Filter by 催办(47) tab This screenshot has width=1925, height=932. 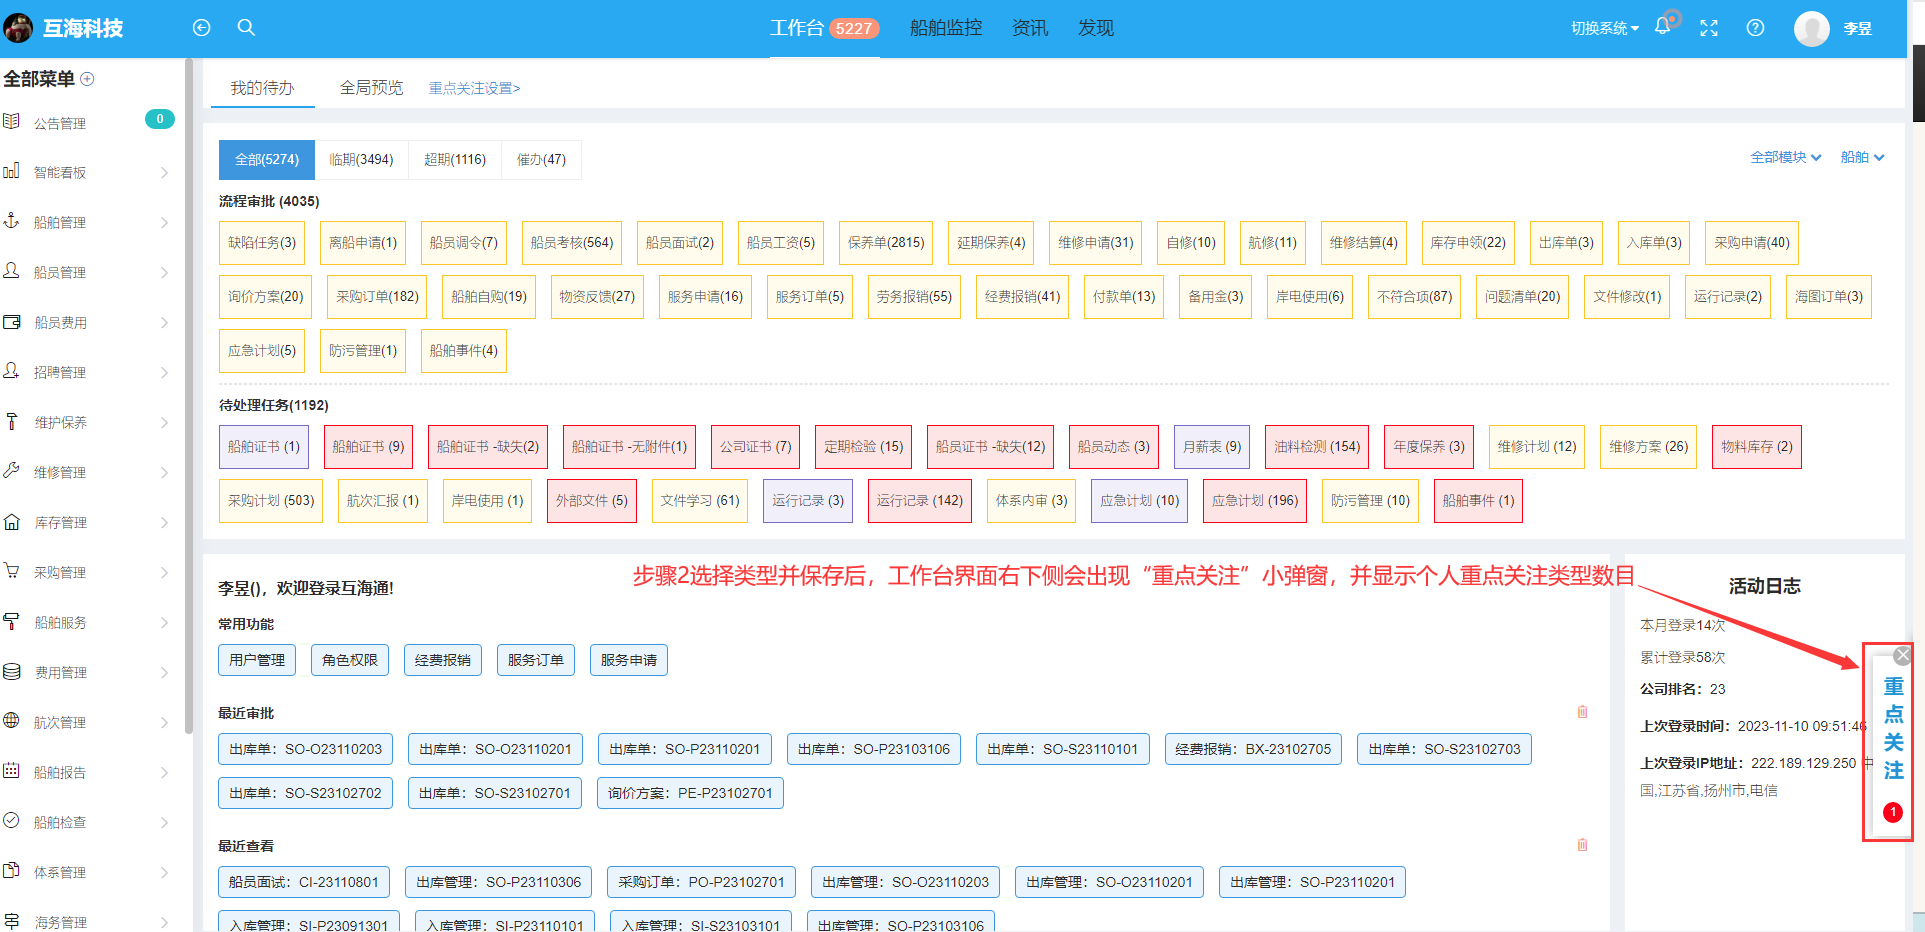coord(541,159)
